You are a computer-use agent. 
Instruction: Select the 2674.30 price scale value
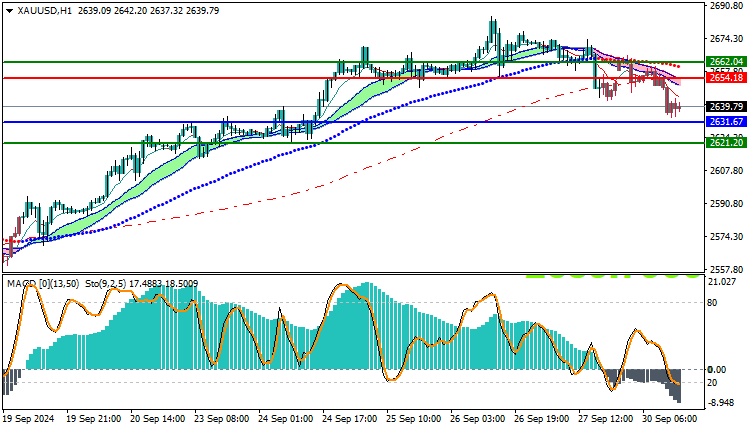click(726, 38)
